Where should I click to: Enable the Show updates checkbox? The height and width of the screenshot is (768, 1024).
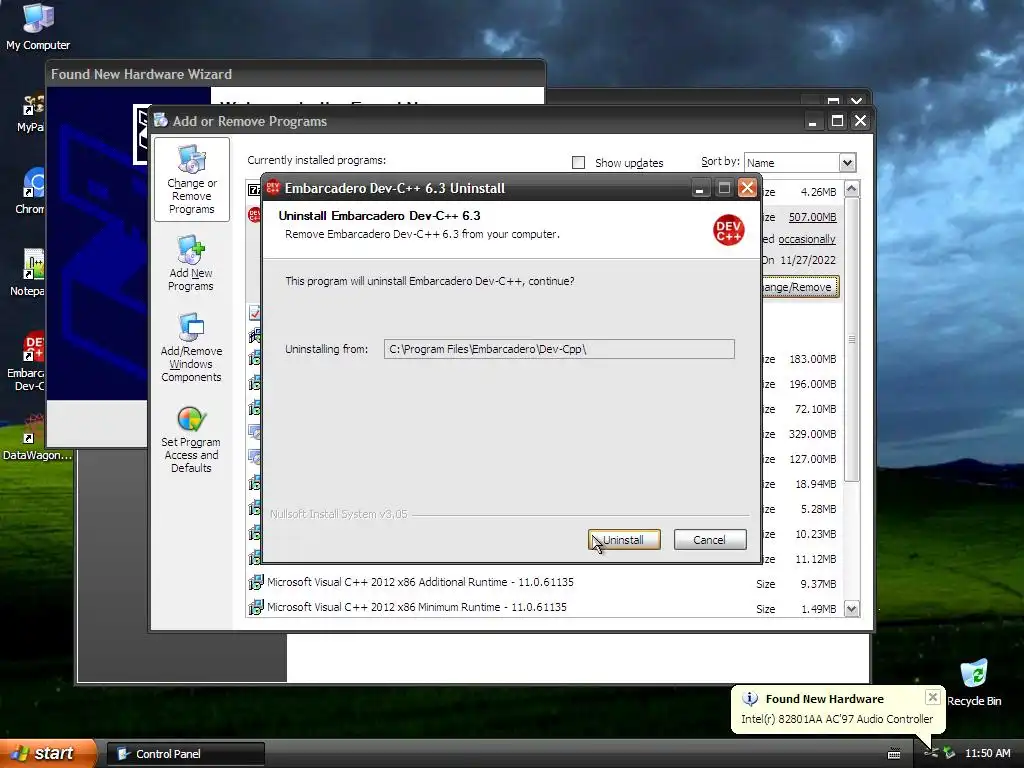[579, 163]
